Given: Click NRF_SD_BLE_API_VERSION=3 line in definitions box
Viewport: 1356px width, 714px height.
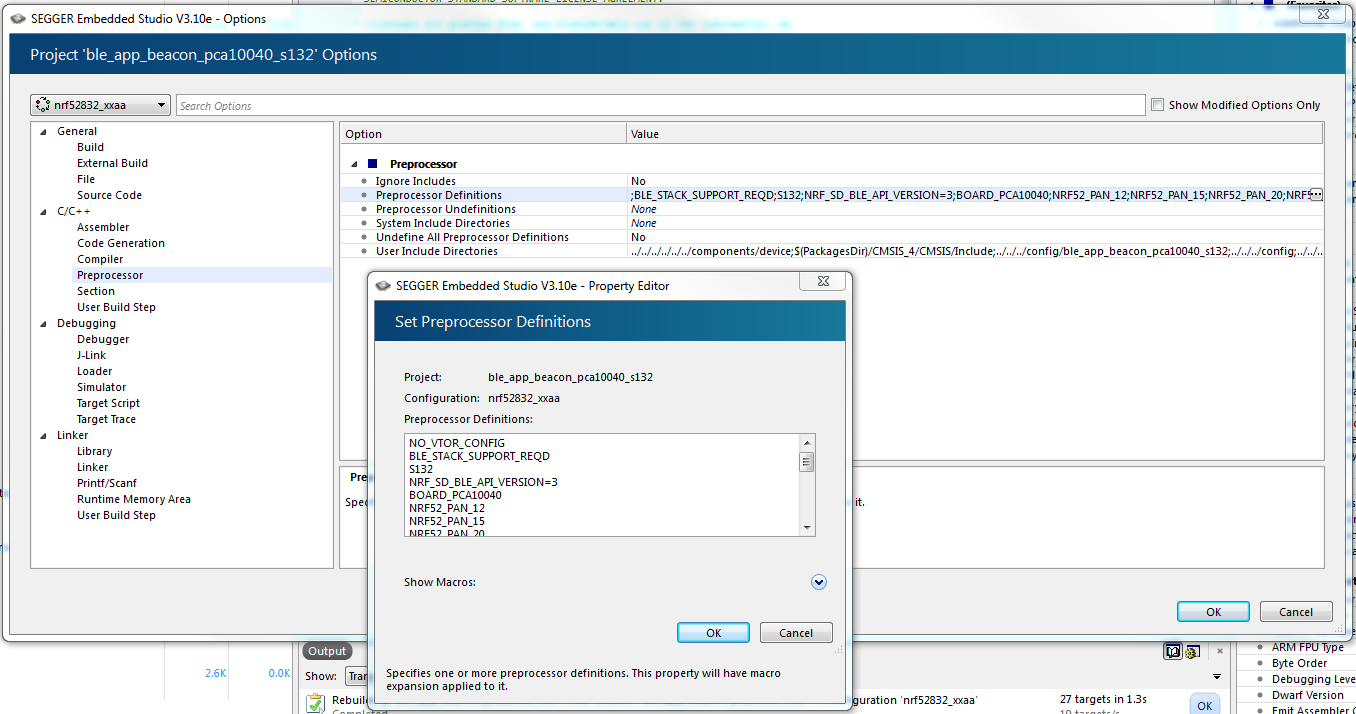Looking at the screenshot, I should tap(483, 482).
